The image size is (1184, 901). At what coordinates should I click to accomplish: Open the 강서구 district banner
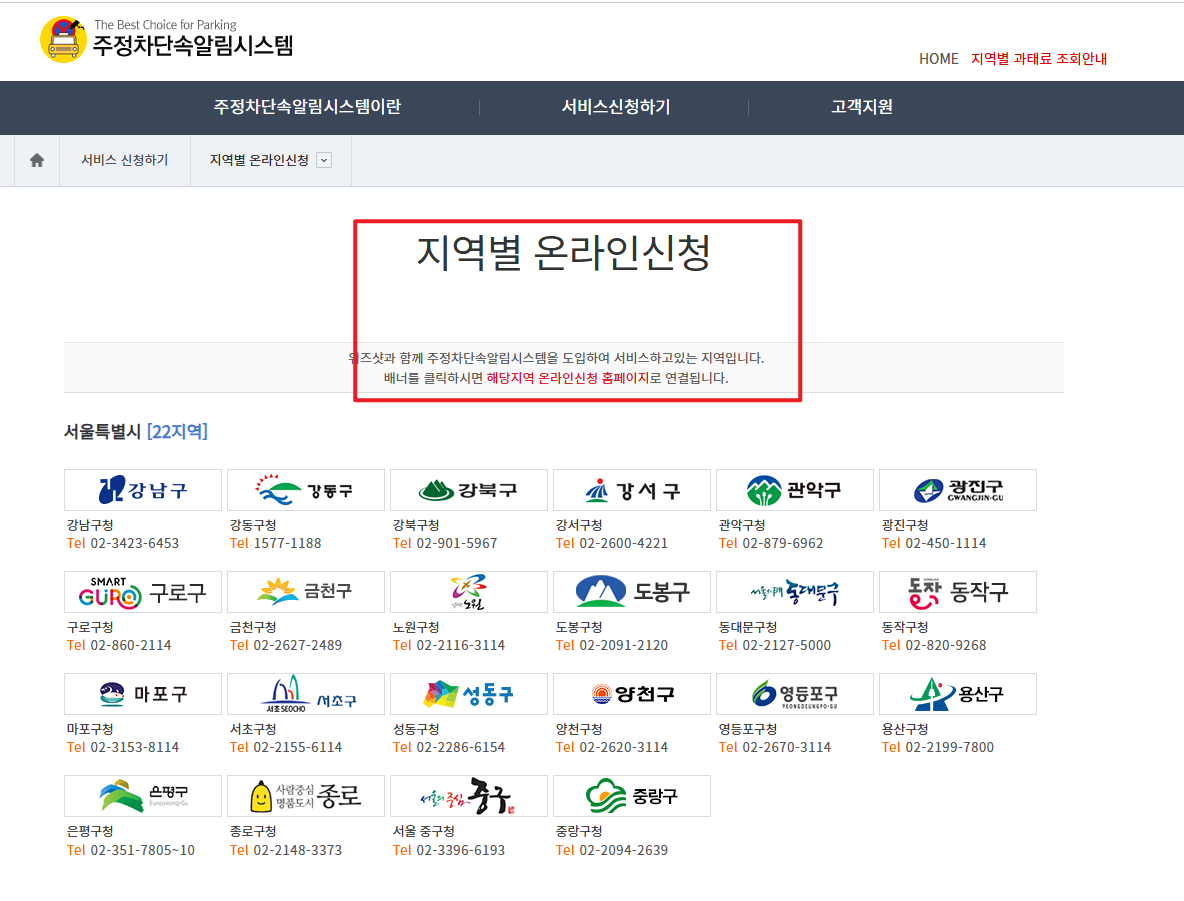[x=632, y=490]
